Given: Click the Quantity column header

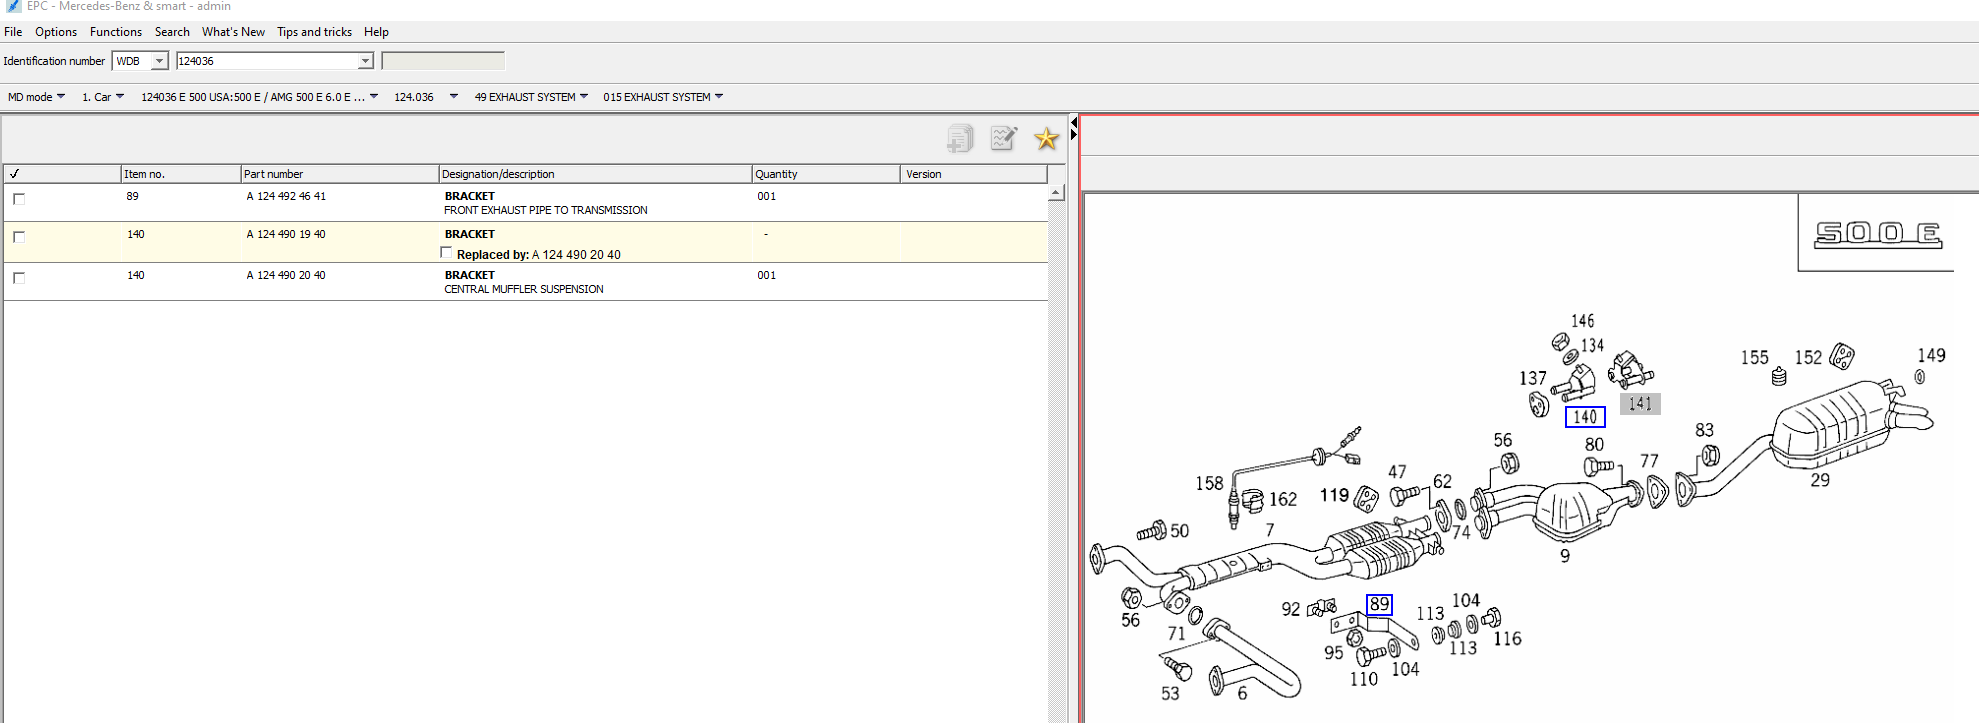Looking at the screenshot, I should pos(826,174).
